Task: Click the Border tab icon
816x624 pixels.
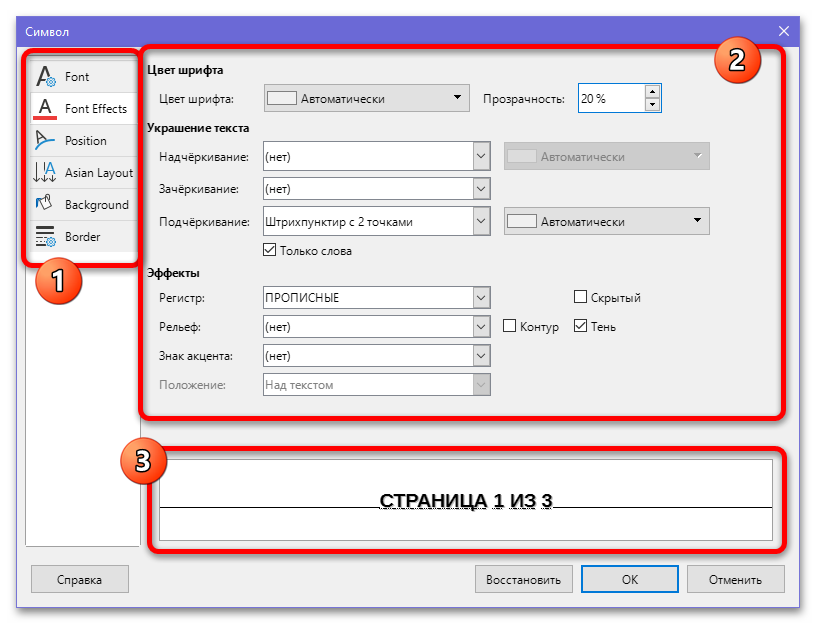Action: click(x=45, y=236)
